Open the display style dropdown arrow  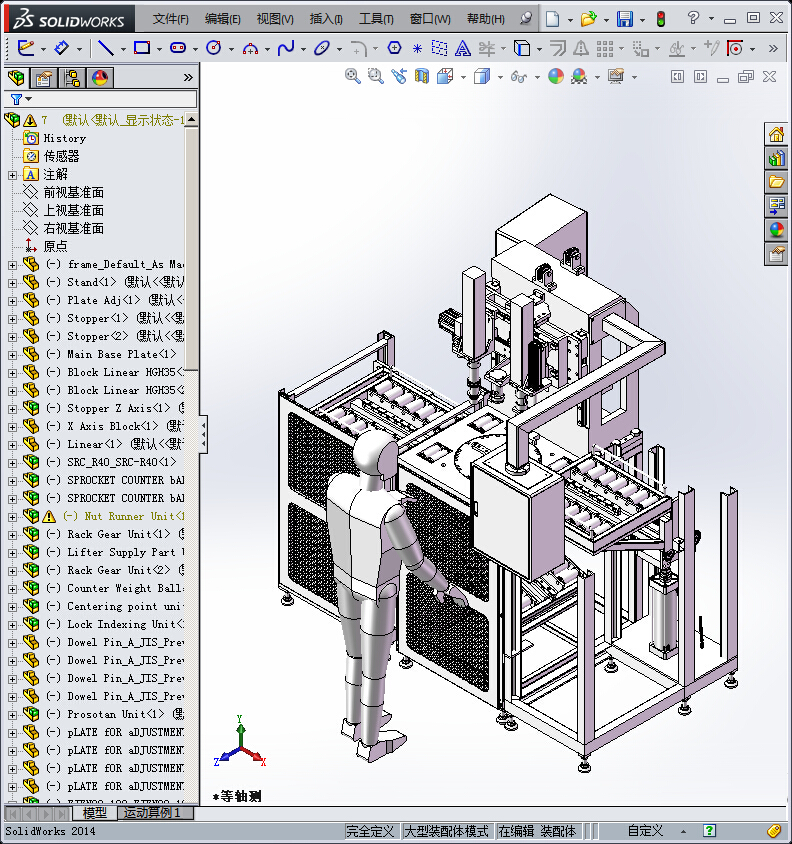(500, 78)
